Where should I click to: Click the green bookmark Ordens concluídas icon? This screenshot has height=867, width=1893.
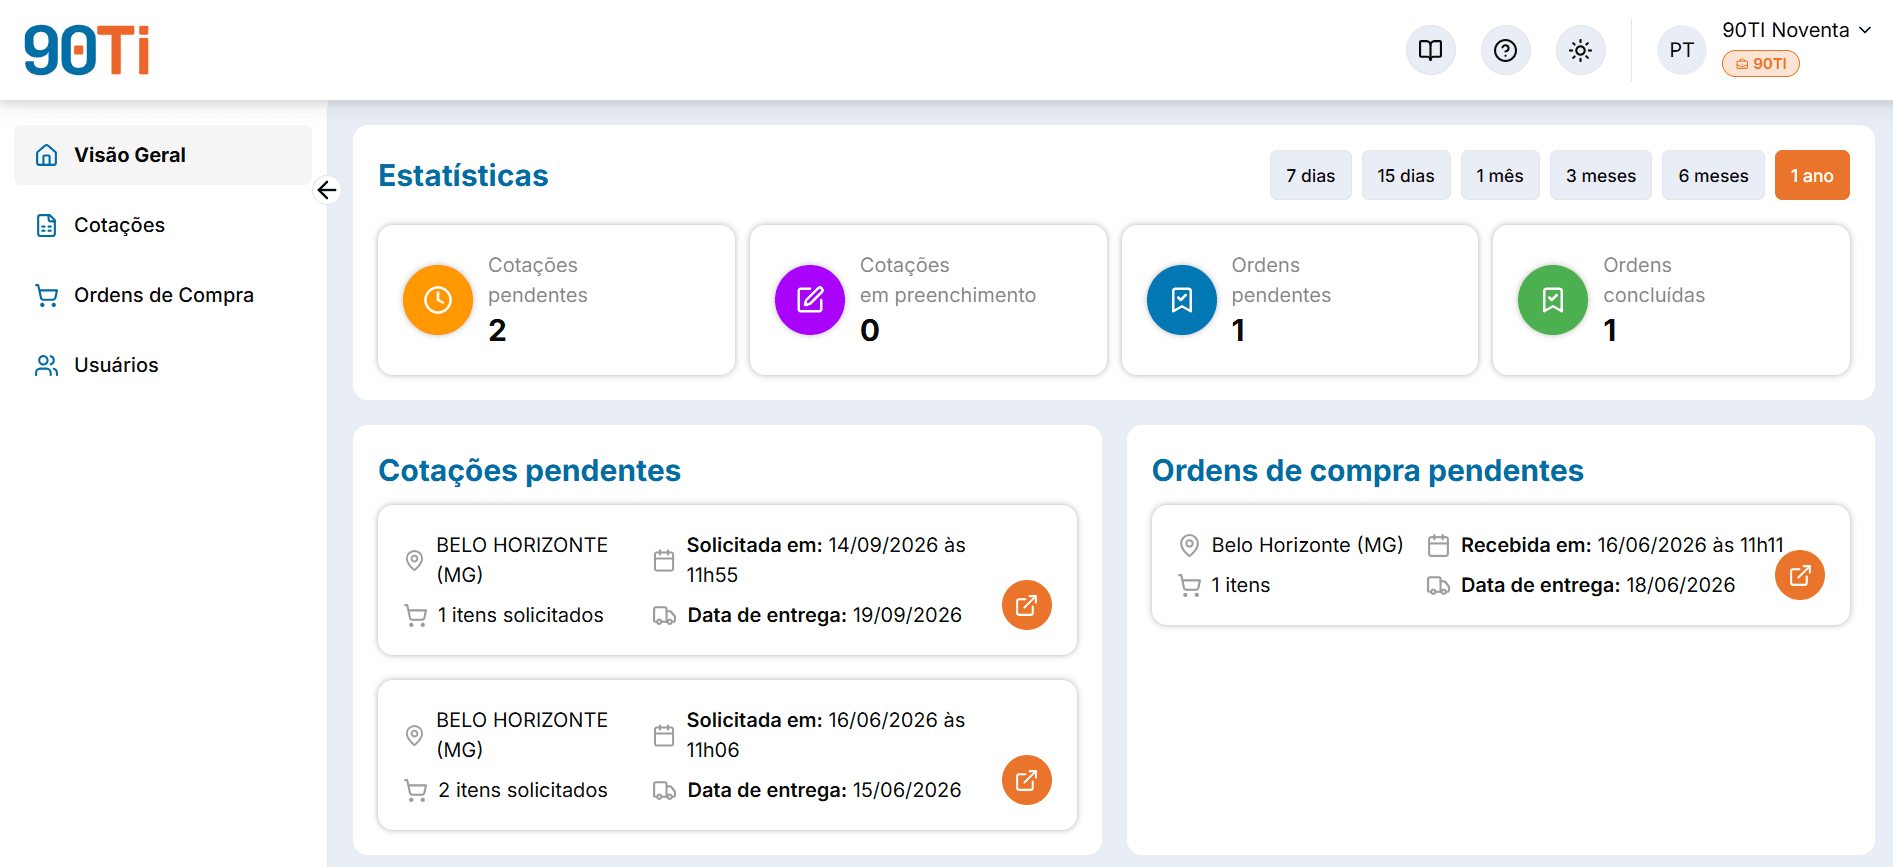(1553, 300)
